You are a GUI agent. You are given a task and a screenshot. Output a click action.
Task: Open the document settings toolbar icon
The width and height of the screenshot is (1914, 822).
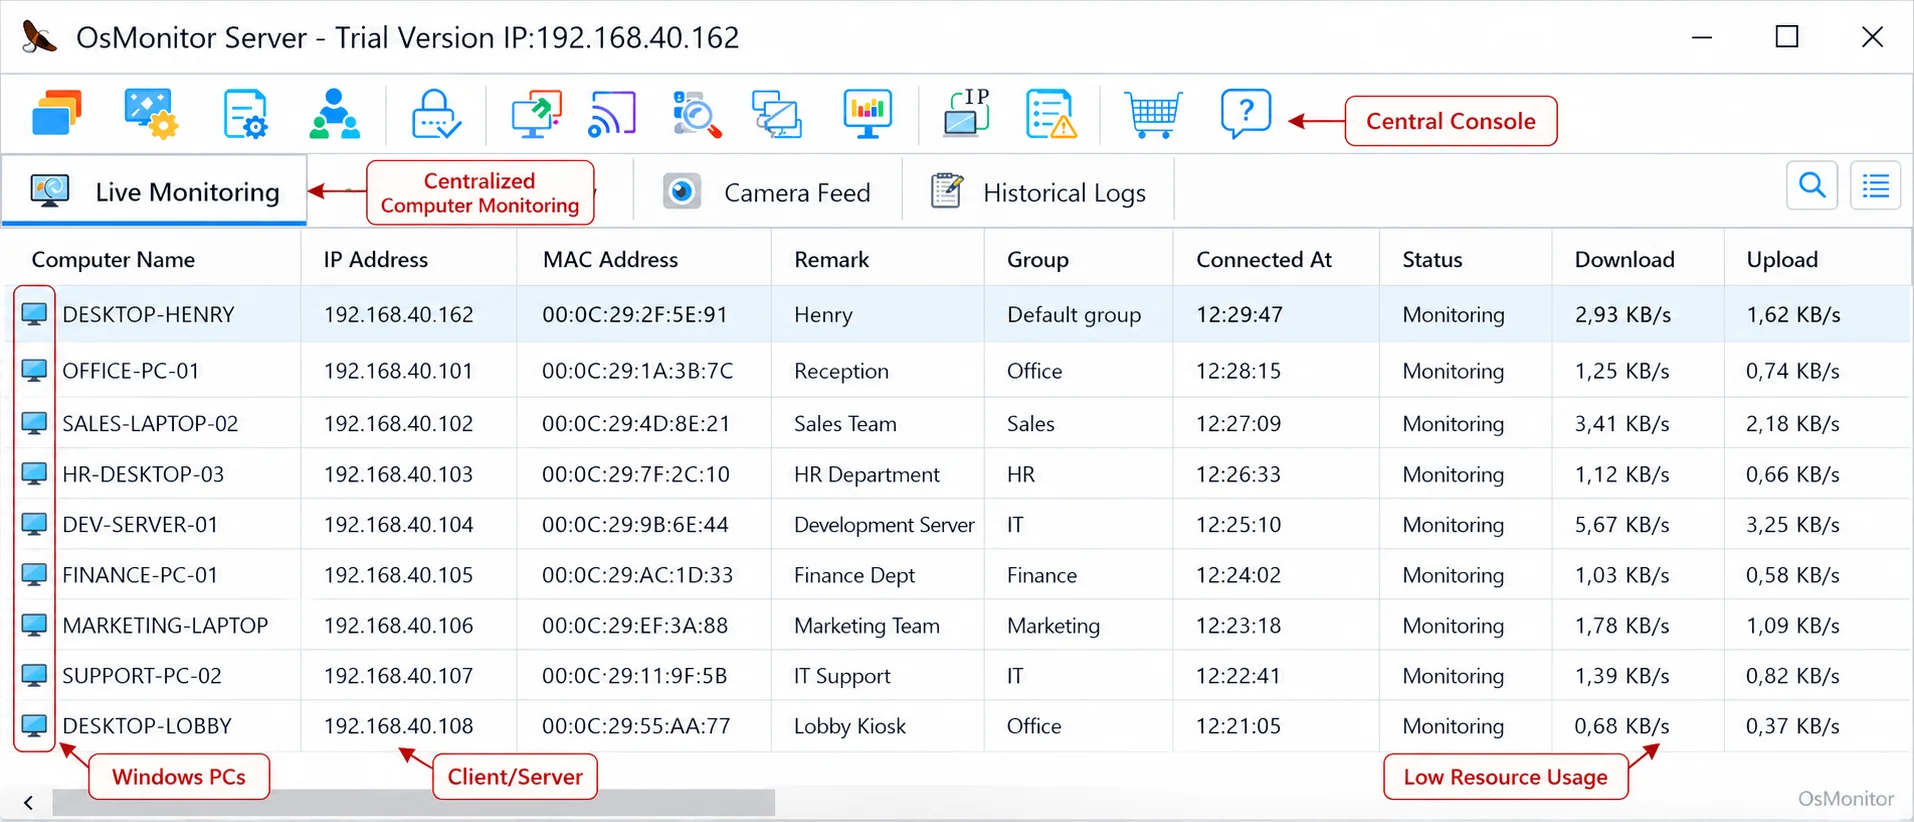click(x=245, y=113)
